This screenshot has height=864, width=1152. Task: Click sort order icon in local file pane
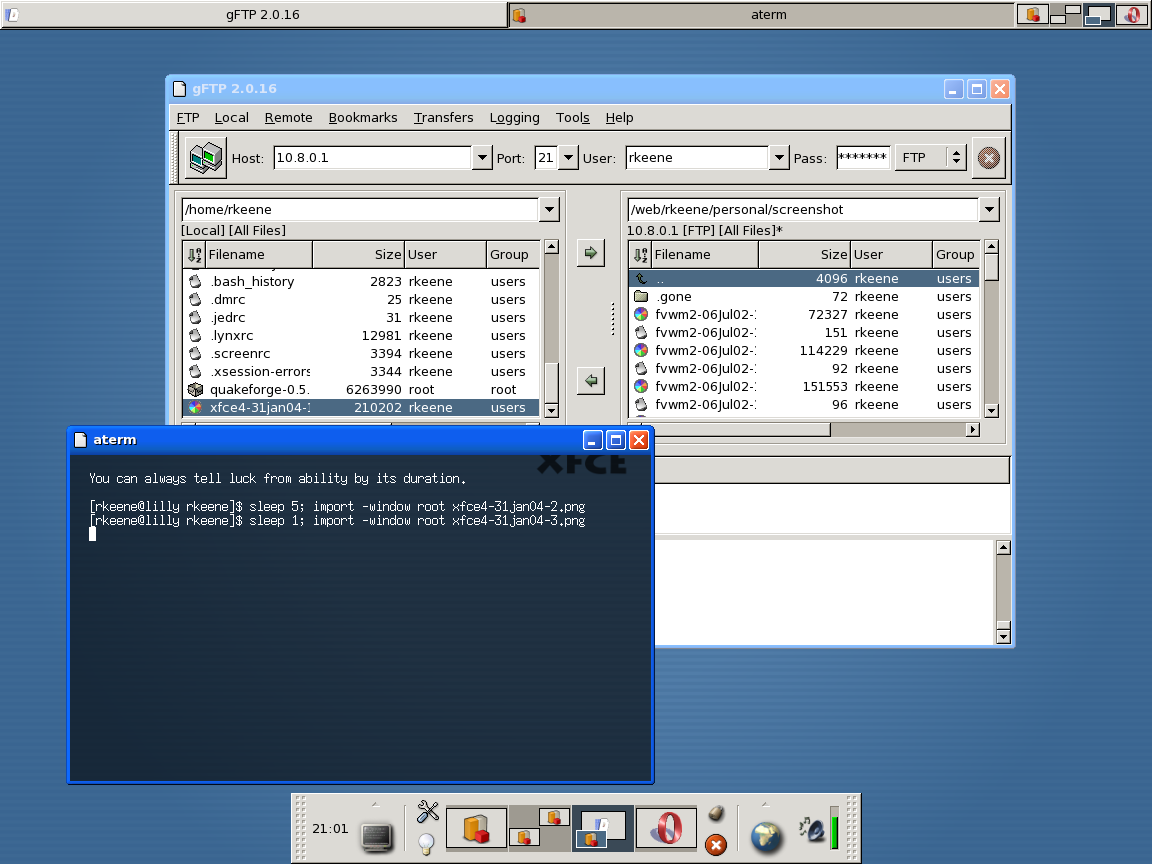[194, 255]
